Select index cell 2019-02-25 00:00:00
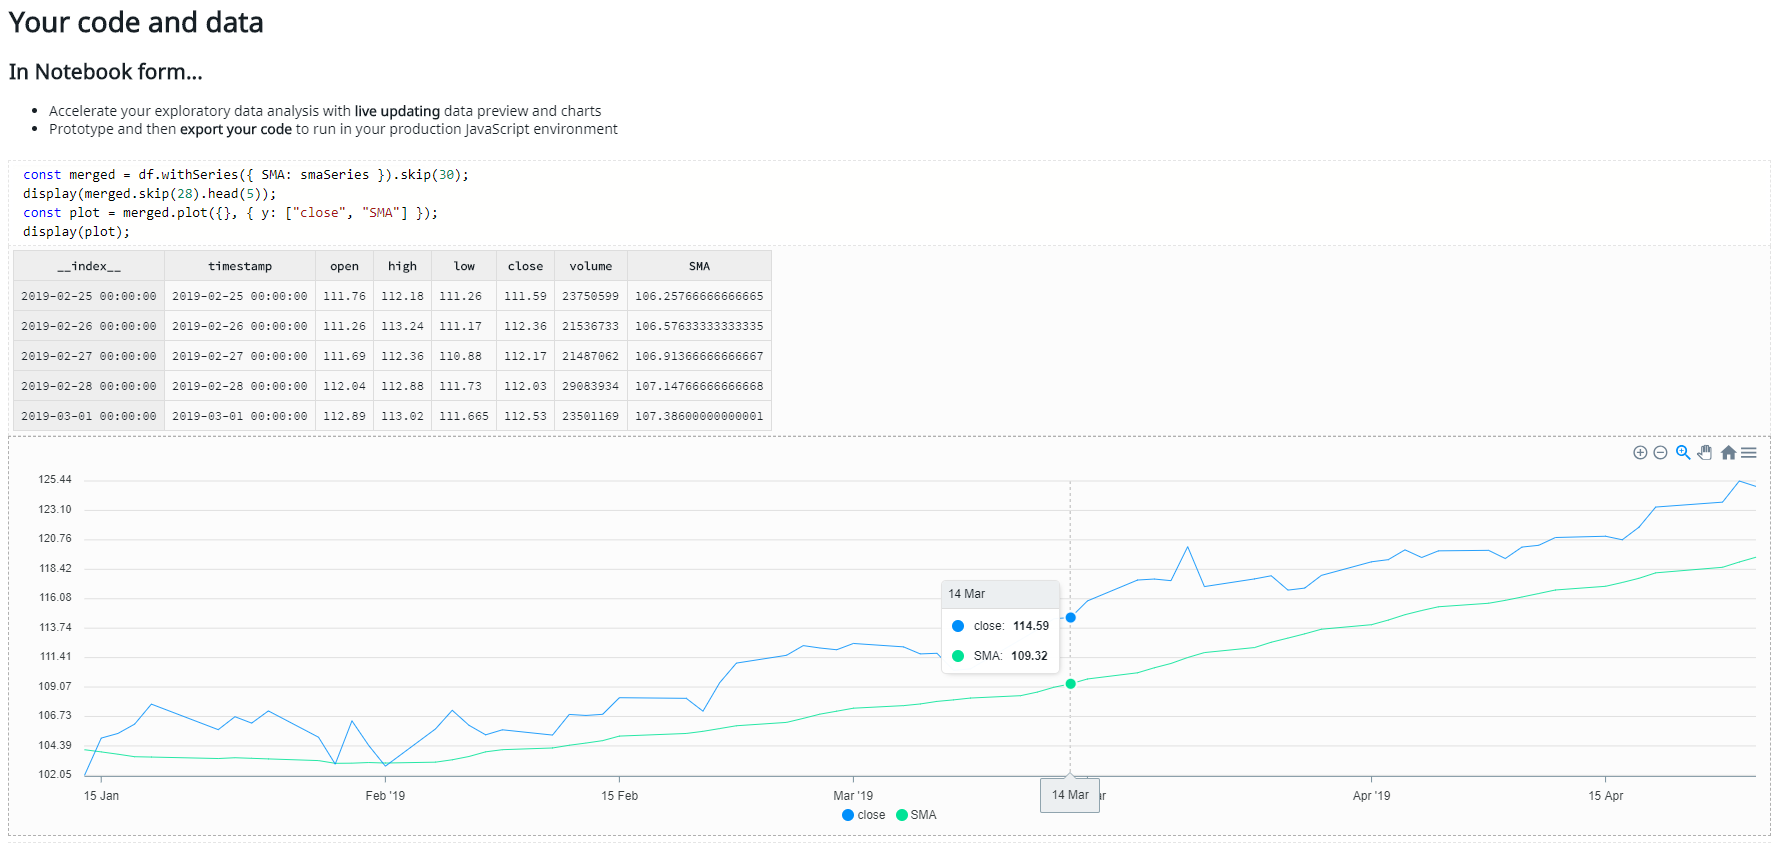 tap(89, 296)
